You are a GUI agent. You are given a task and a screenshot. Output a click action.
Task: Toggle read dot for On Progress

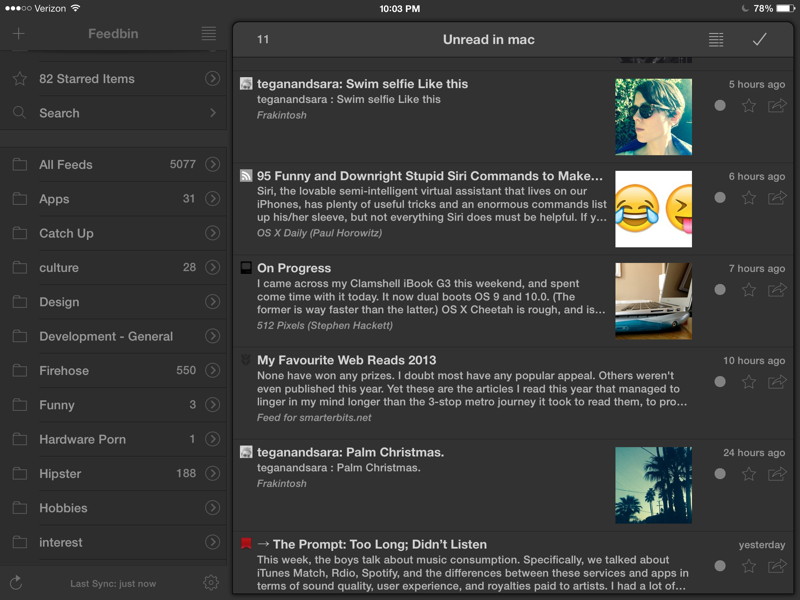coord(720,290)
